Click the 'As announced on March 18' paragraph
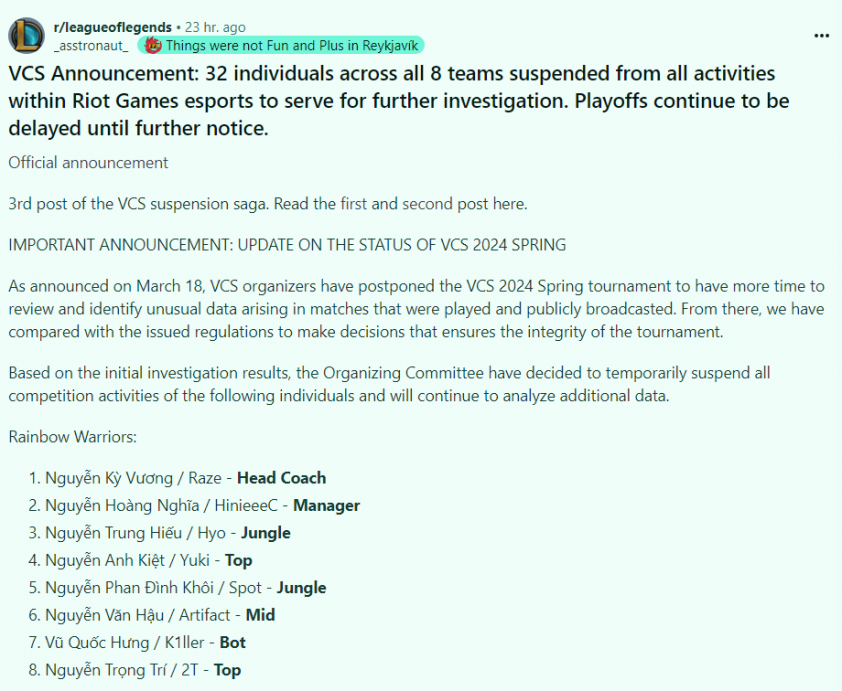 pos(416,309)
